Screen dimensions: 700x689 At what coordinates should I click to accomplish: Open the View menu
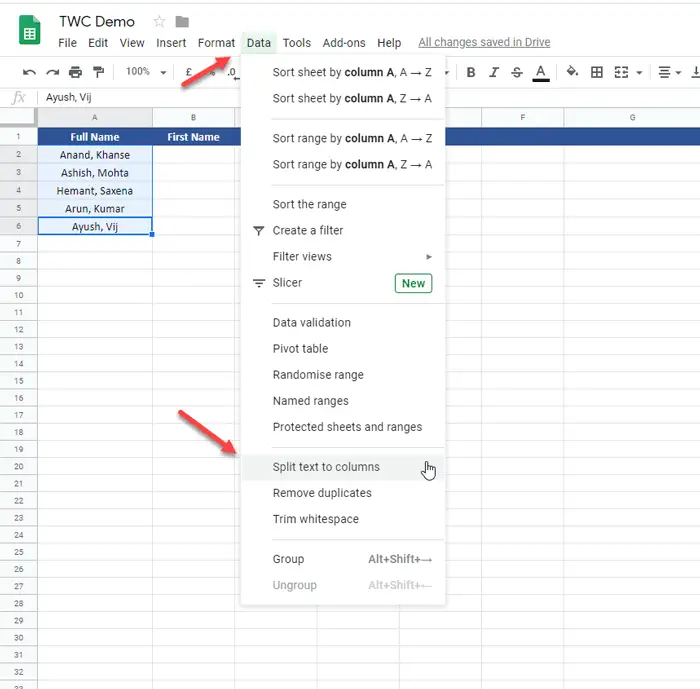pos(132,43)
